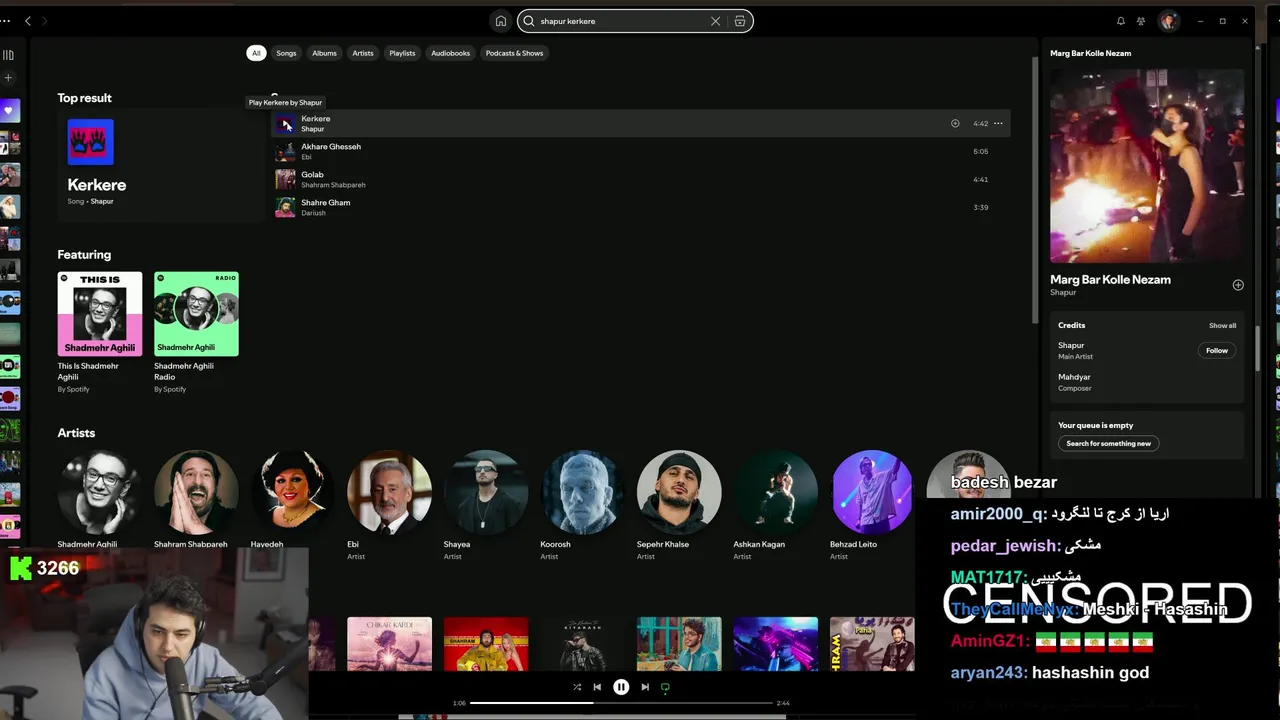Open more options for Kerkere row
Viewport: 1280px width, 720px height.
click(998, 124)
